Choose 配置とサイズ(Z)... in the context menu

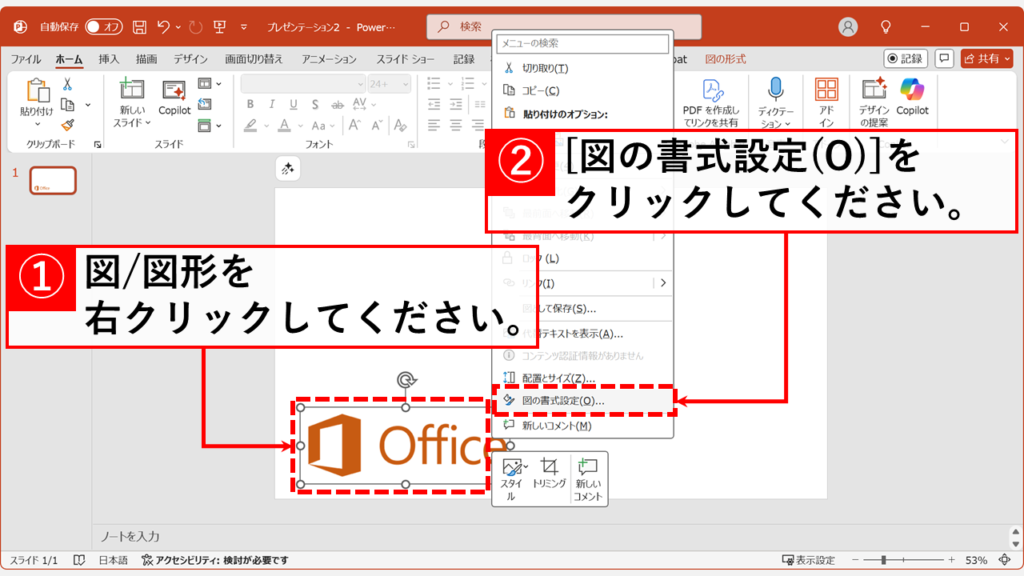583,378
